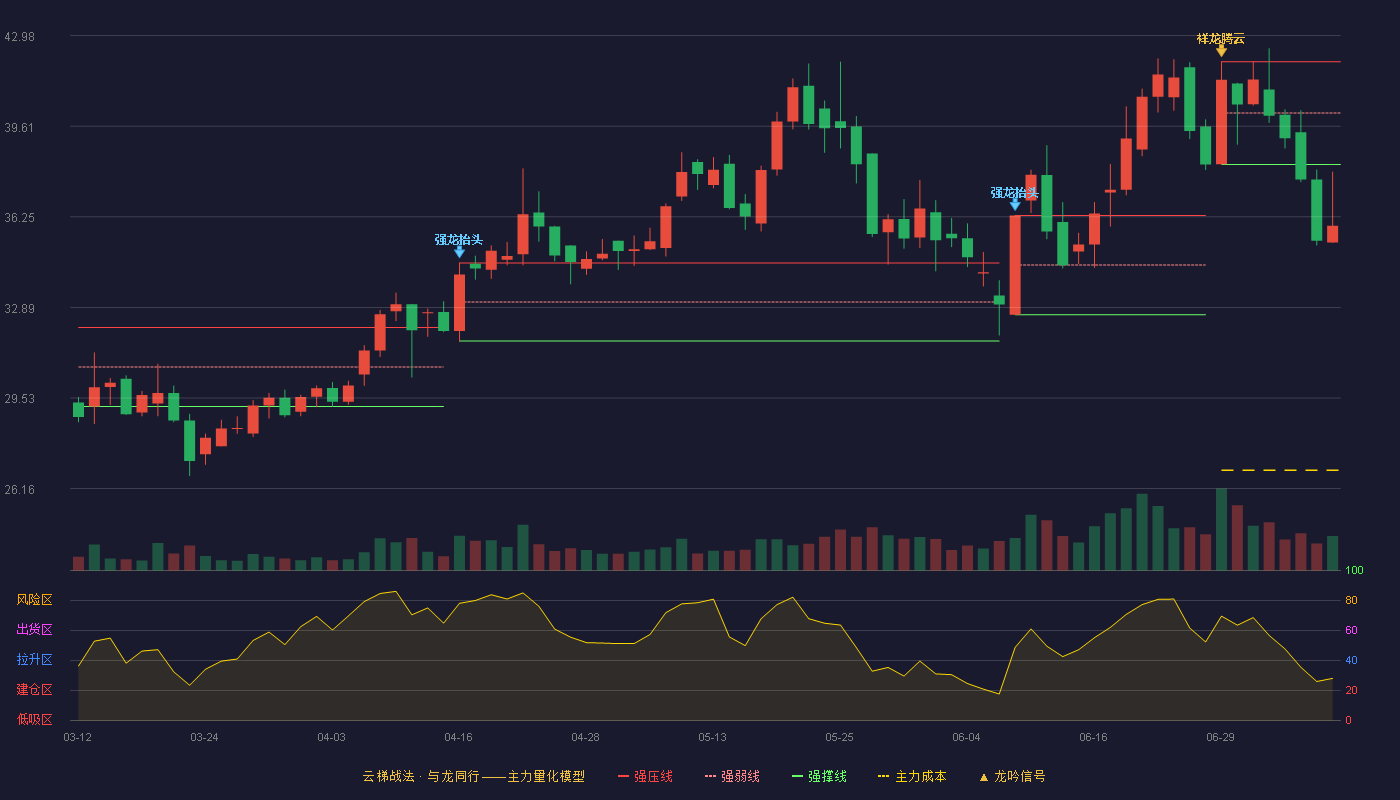Image resolution: width=1400 pixels, height=800 pixels.
Task: Click the 80 value on the indicator scale
Action: pyautogui.click(x=1351, y=600)
